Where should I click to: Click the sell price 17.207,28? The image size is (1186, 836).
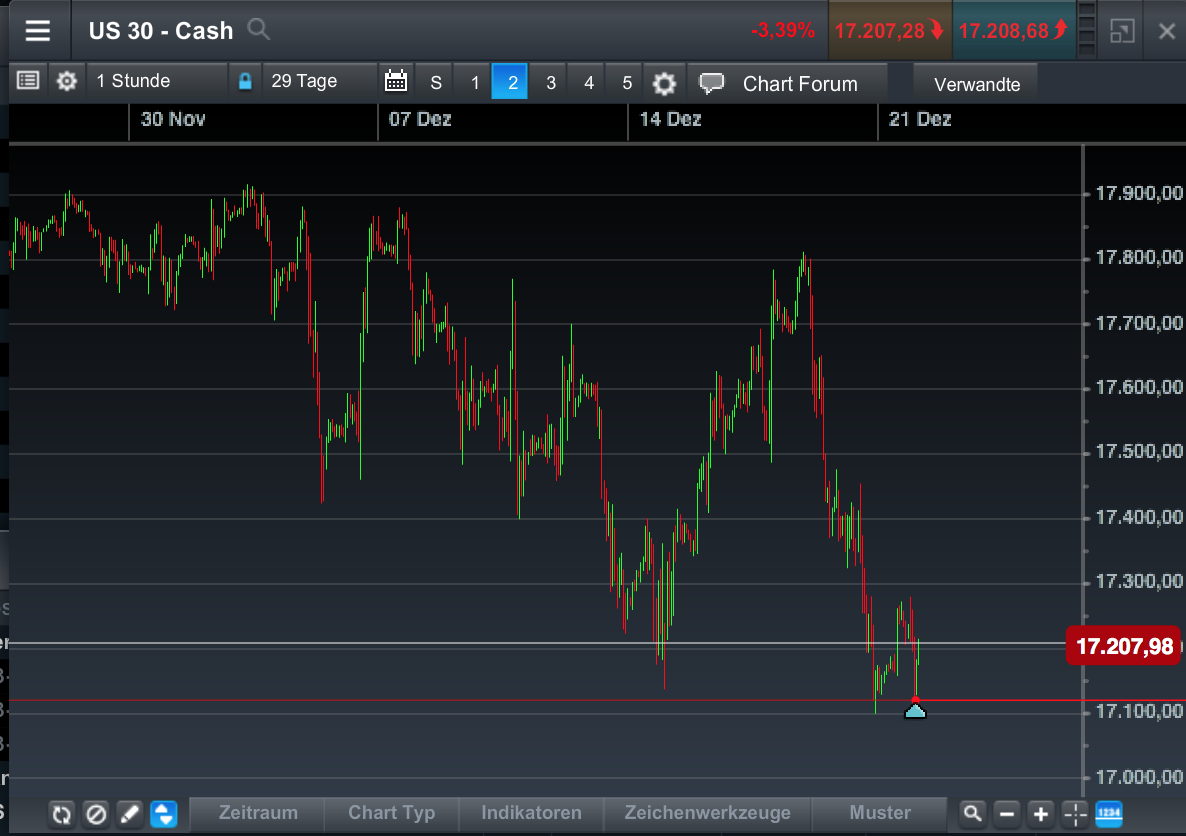click(x=890, y=31)
